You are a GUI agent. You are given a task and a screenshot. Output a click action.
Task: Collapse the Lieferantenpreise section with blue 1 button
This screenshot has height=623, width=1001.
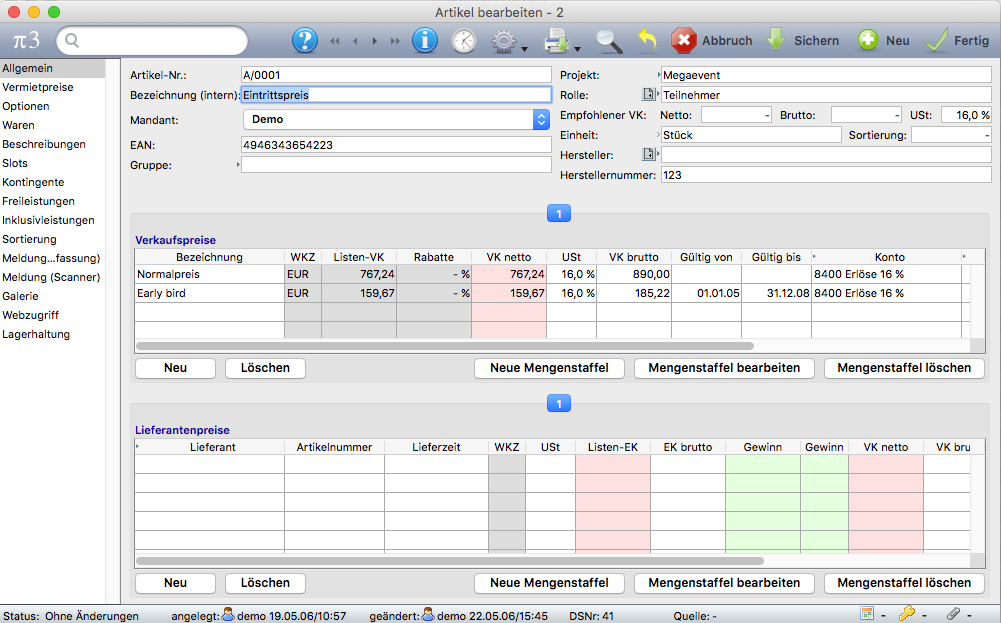[559, 404]
